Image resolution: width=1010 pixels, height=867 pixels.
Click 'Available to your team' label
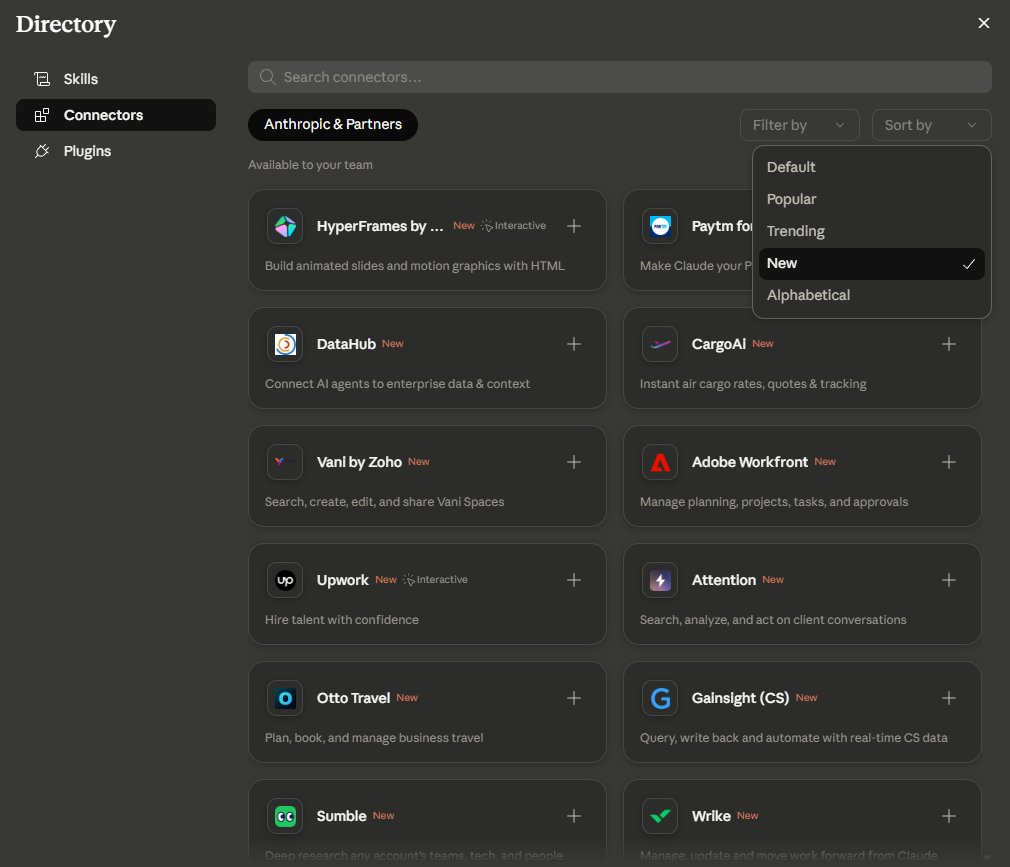click(310, 165)
